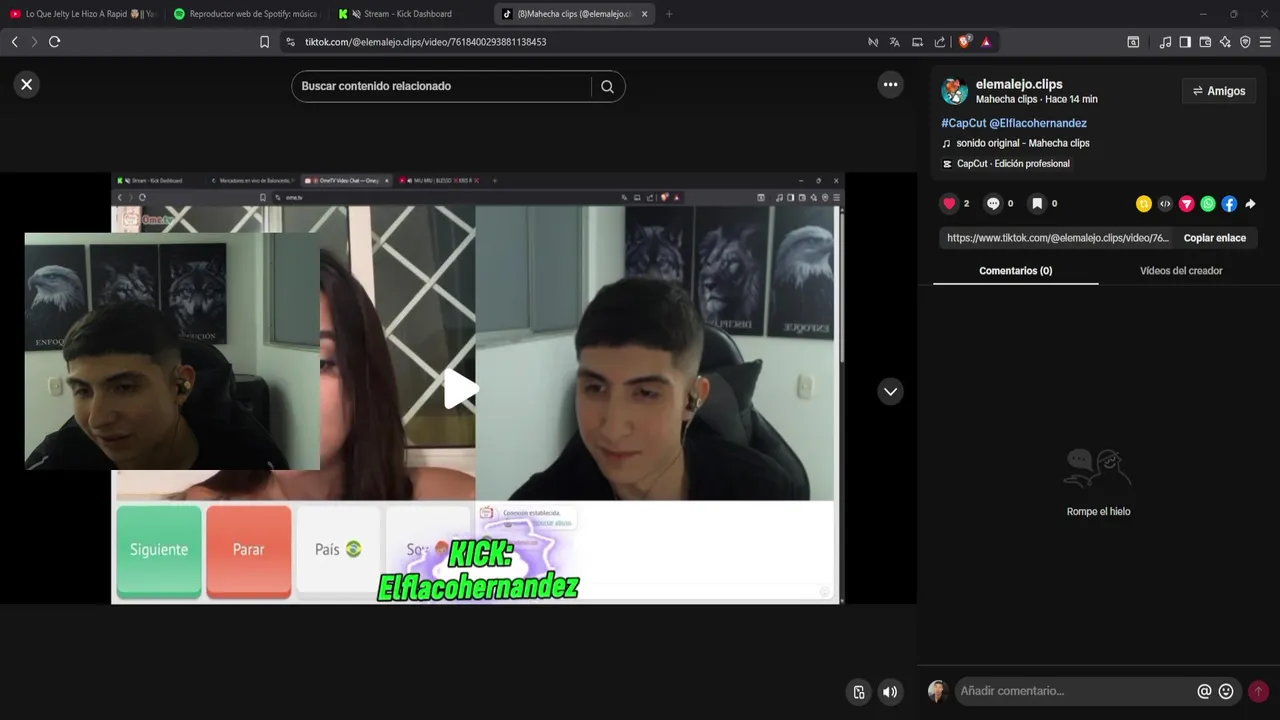1280x720 pixels.
Task: Open the elemalejo.clips profile name
Action: click(1019, 84)
